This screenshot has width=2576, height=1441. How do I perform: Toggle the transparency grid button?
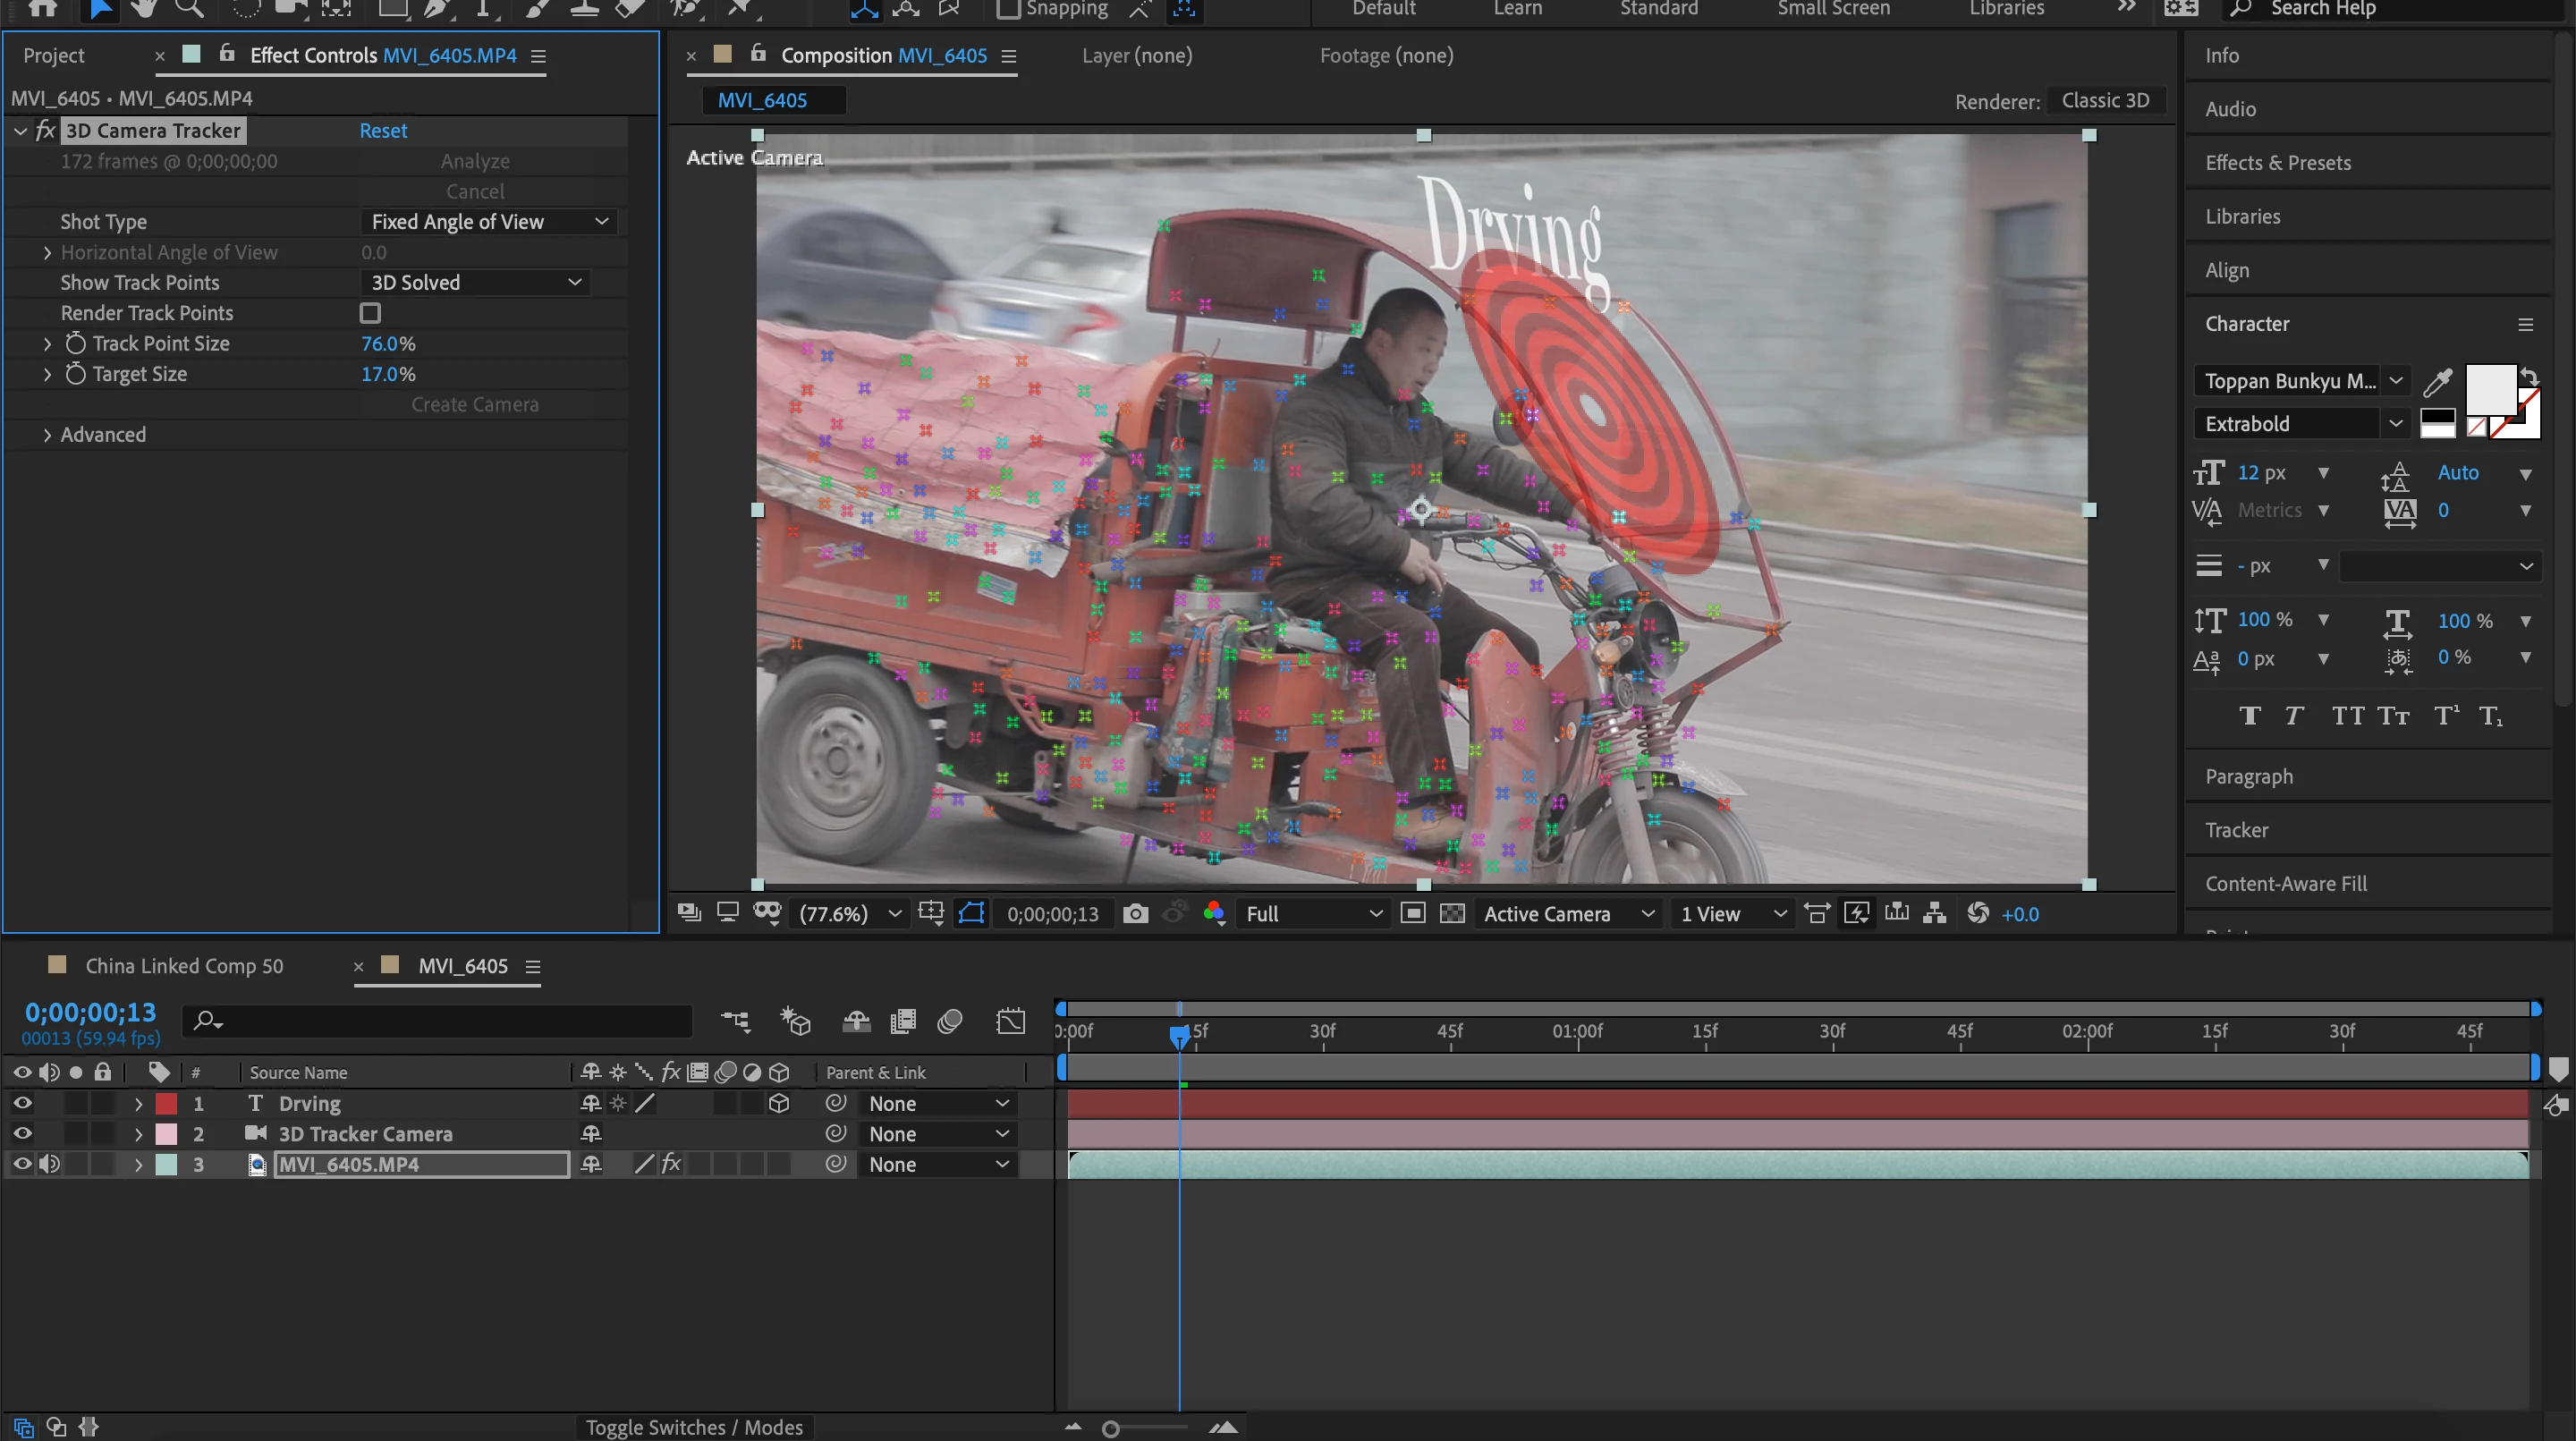[x=1452, y=914]
